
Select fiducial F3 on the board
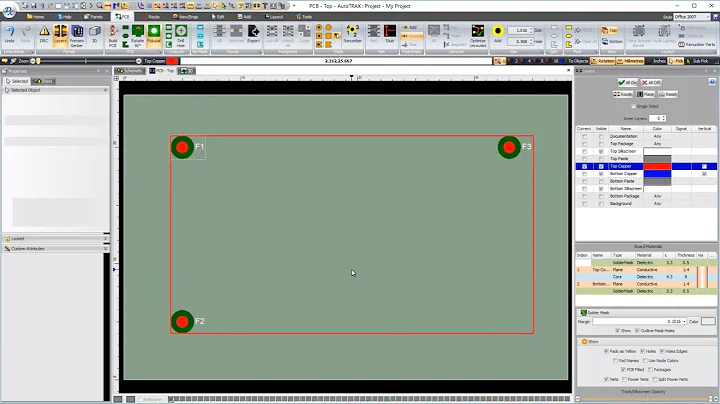click(509, 147)
